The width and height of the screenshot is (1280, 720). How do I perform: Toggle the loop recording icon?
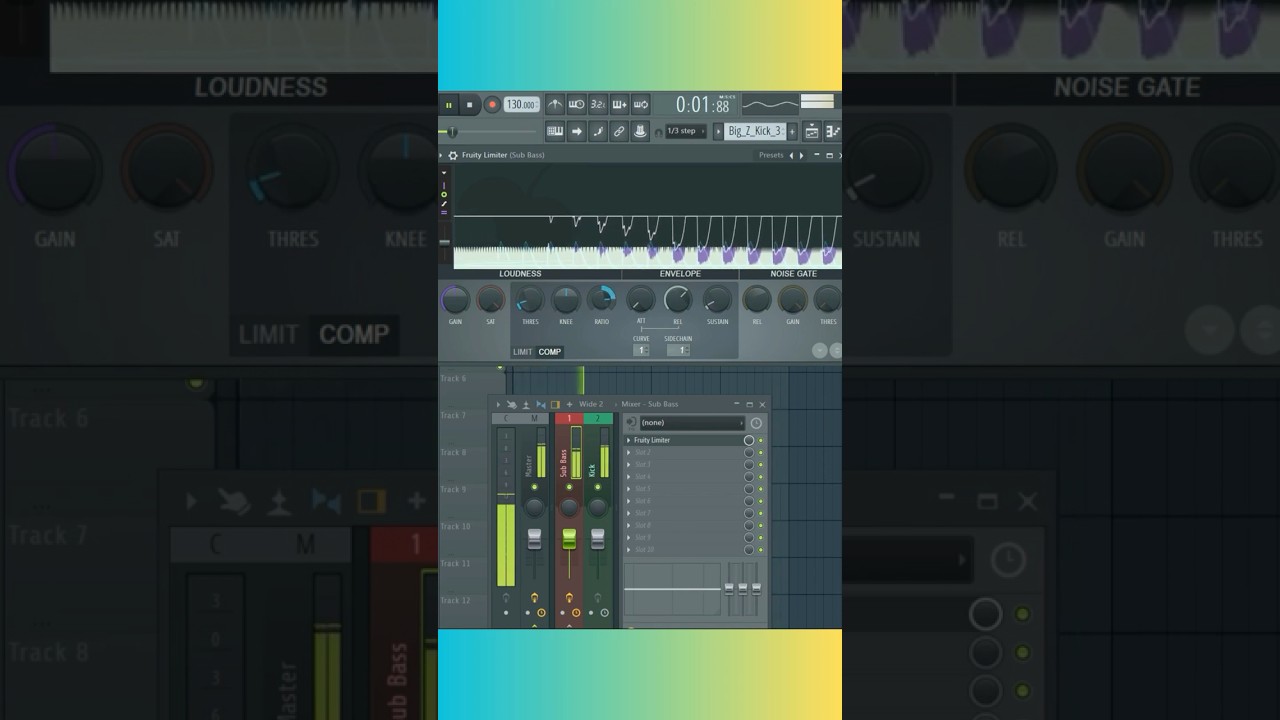point(641,104)
